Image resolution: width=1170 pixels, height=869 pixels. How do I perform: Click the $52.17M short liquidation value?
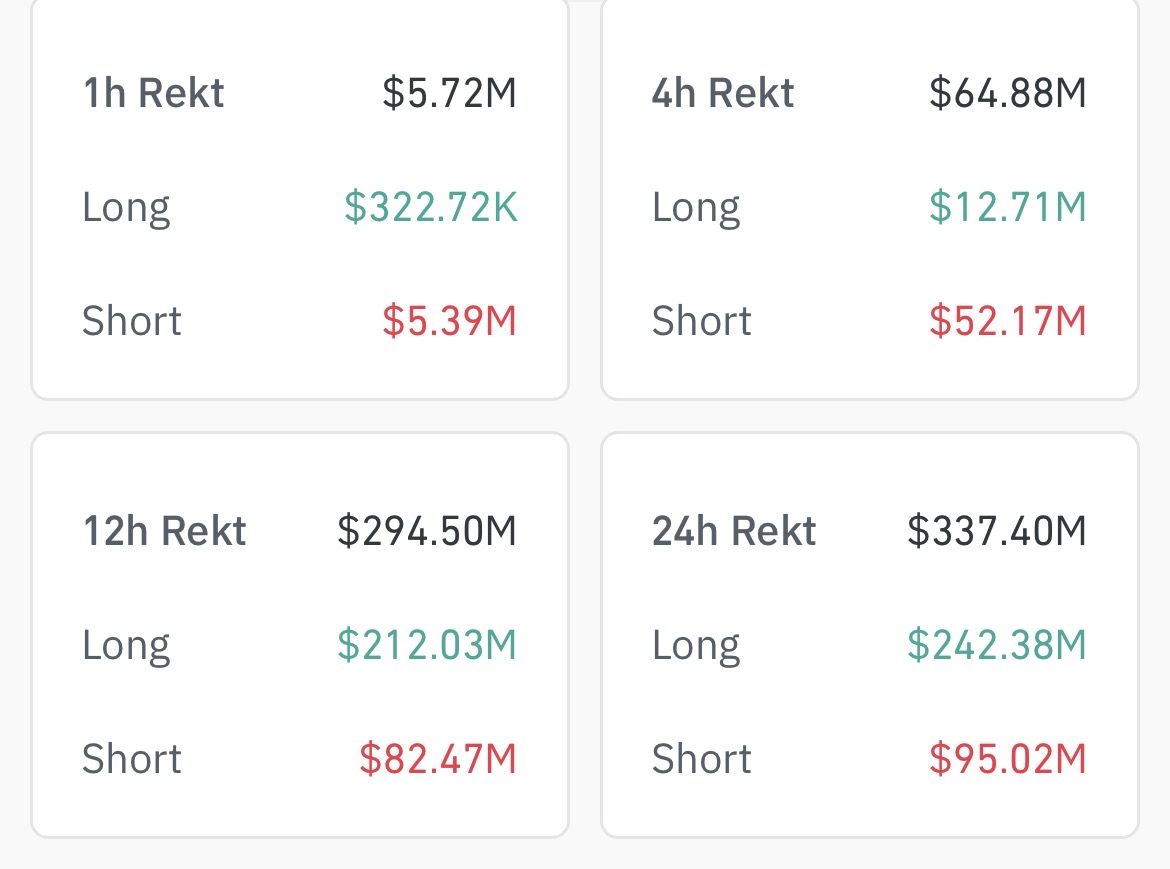pos(1007,321)
